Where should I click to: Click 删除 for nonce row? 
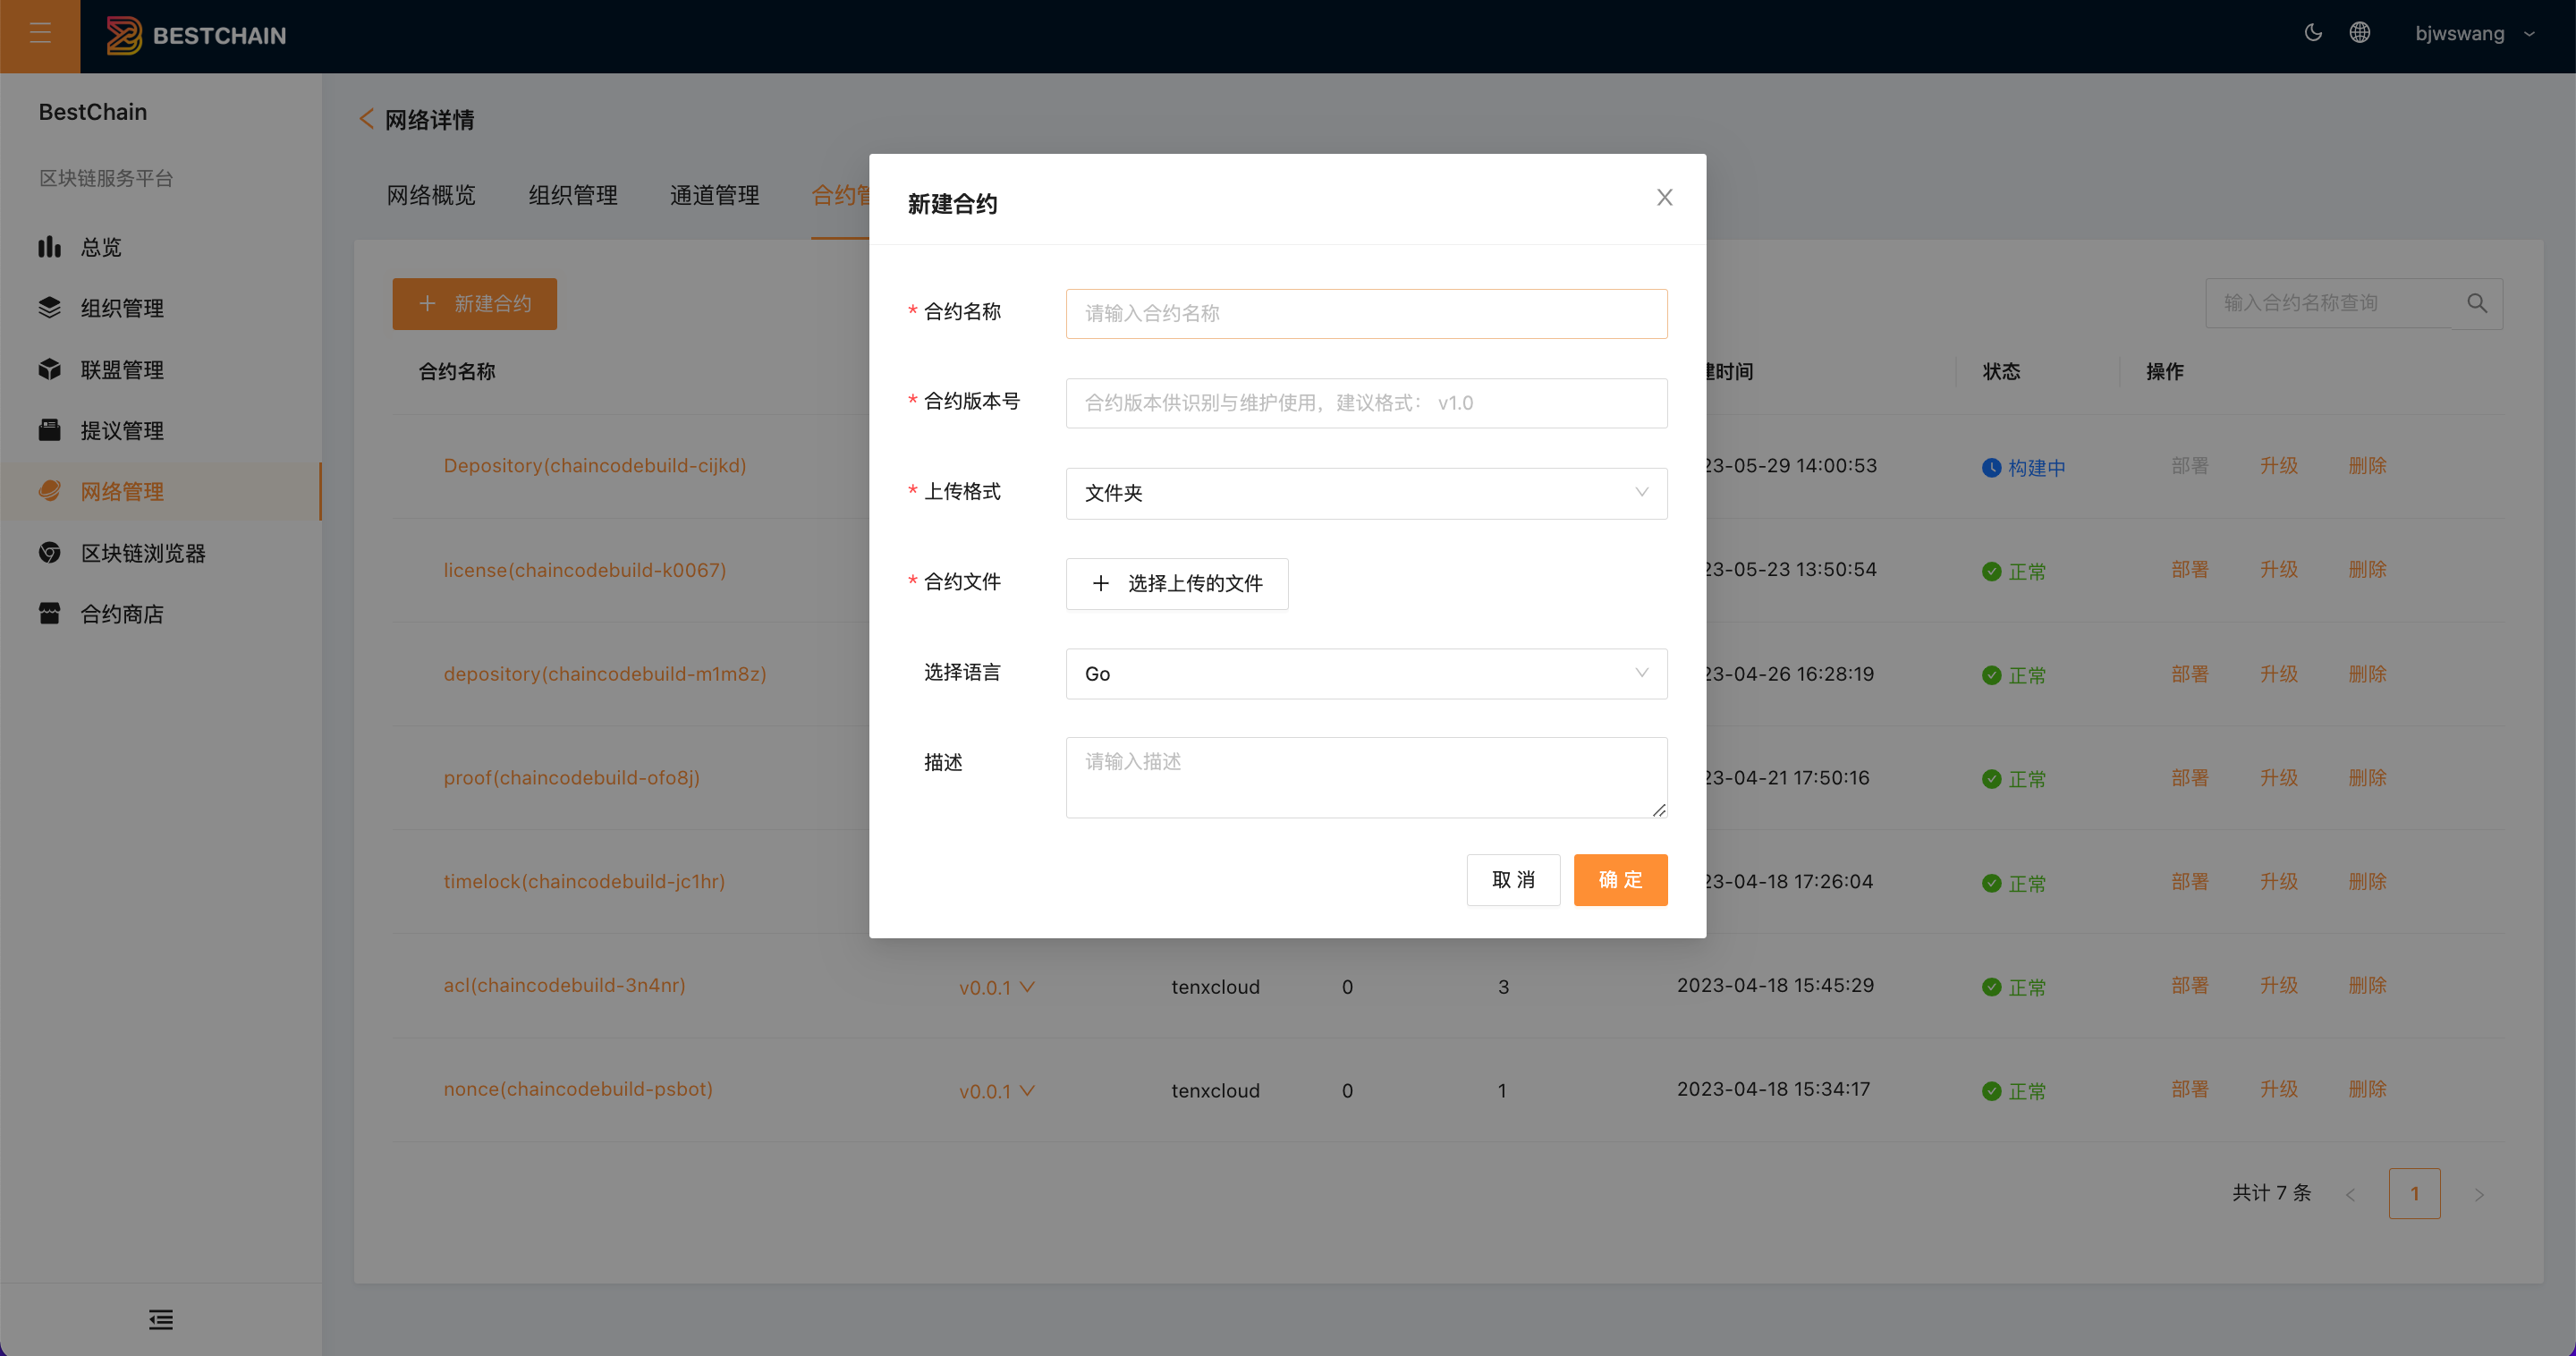point(2368,1090)
